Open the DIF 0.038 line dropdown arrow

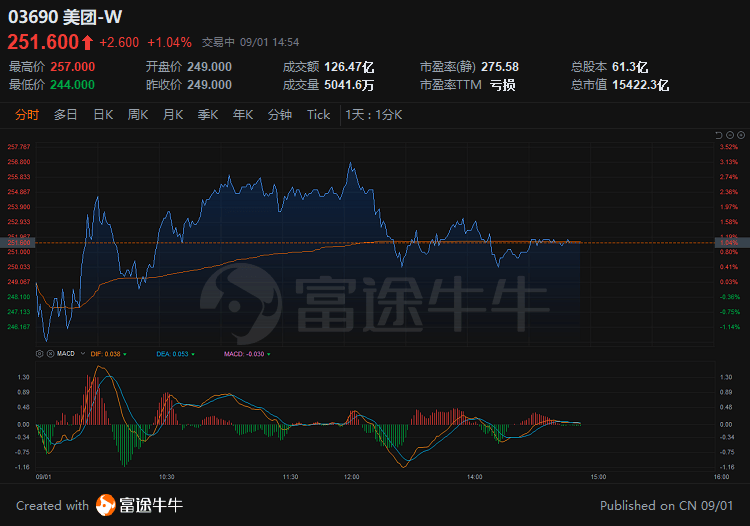[x=125, y=354]
